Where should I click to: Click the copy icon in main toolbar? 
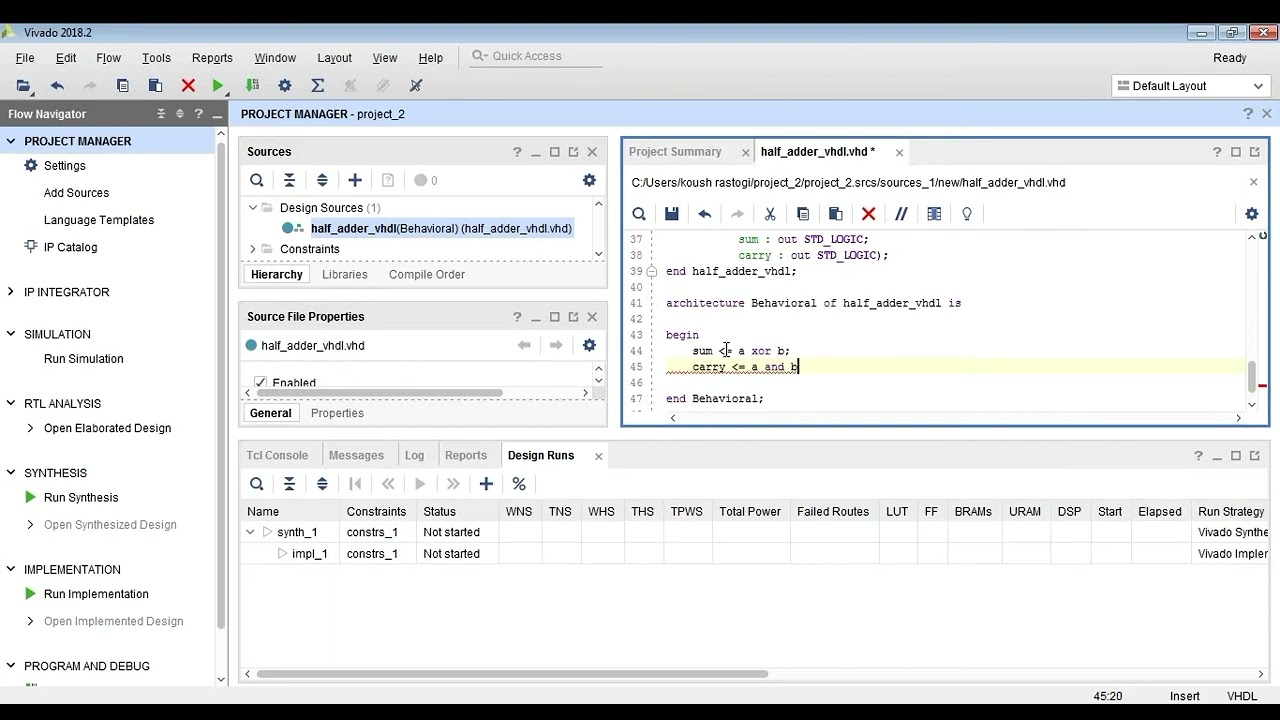click(122, 86)
